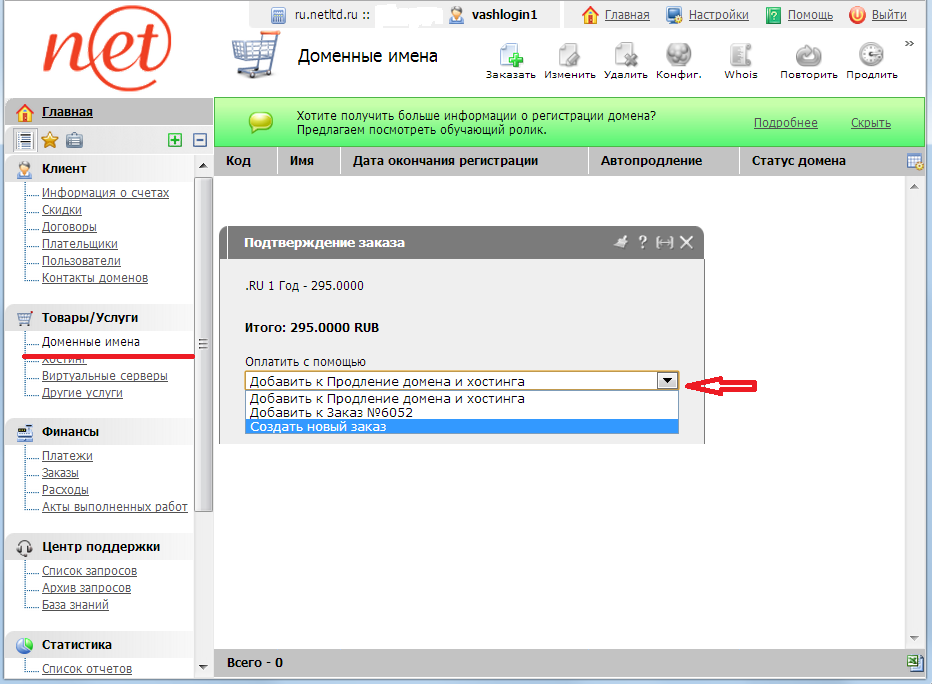This screenshot has width=932, height=684.
Task: Click the table settings icon beside column headers
Action: point(914,161)
